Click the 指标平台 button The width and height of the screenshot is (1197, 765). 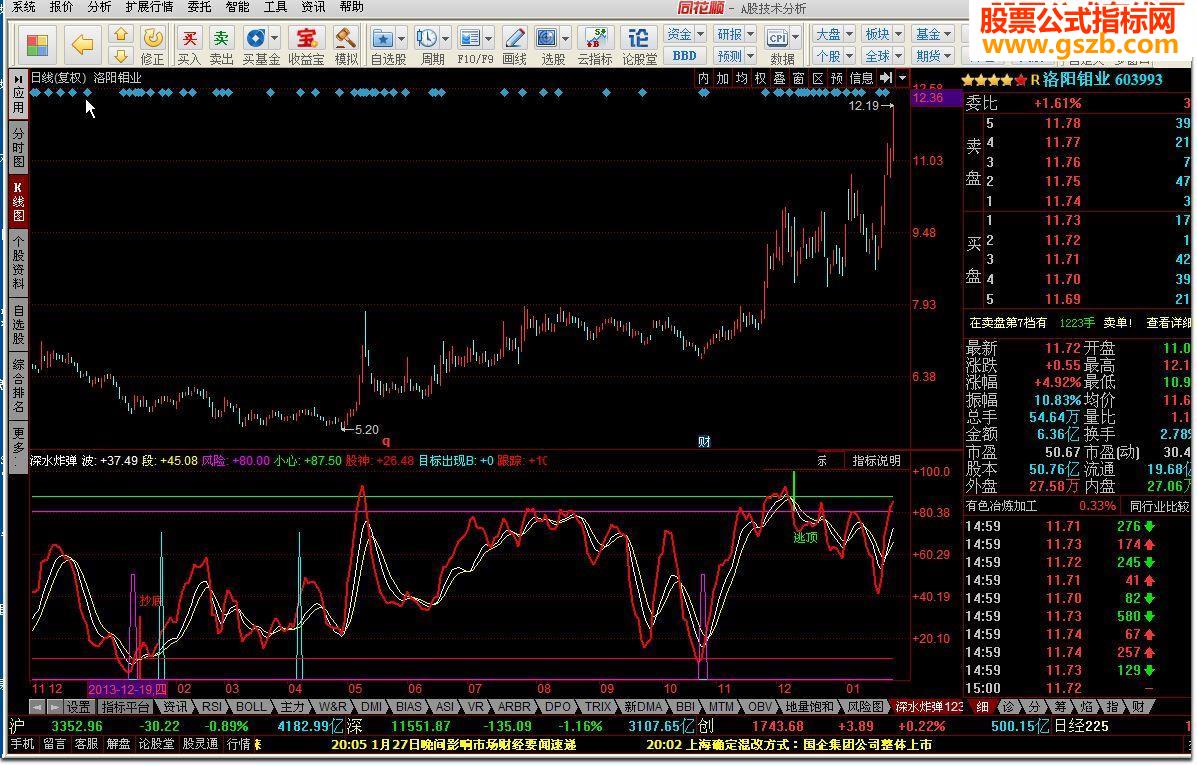pyautogui.click(x=125, y=707)
